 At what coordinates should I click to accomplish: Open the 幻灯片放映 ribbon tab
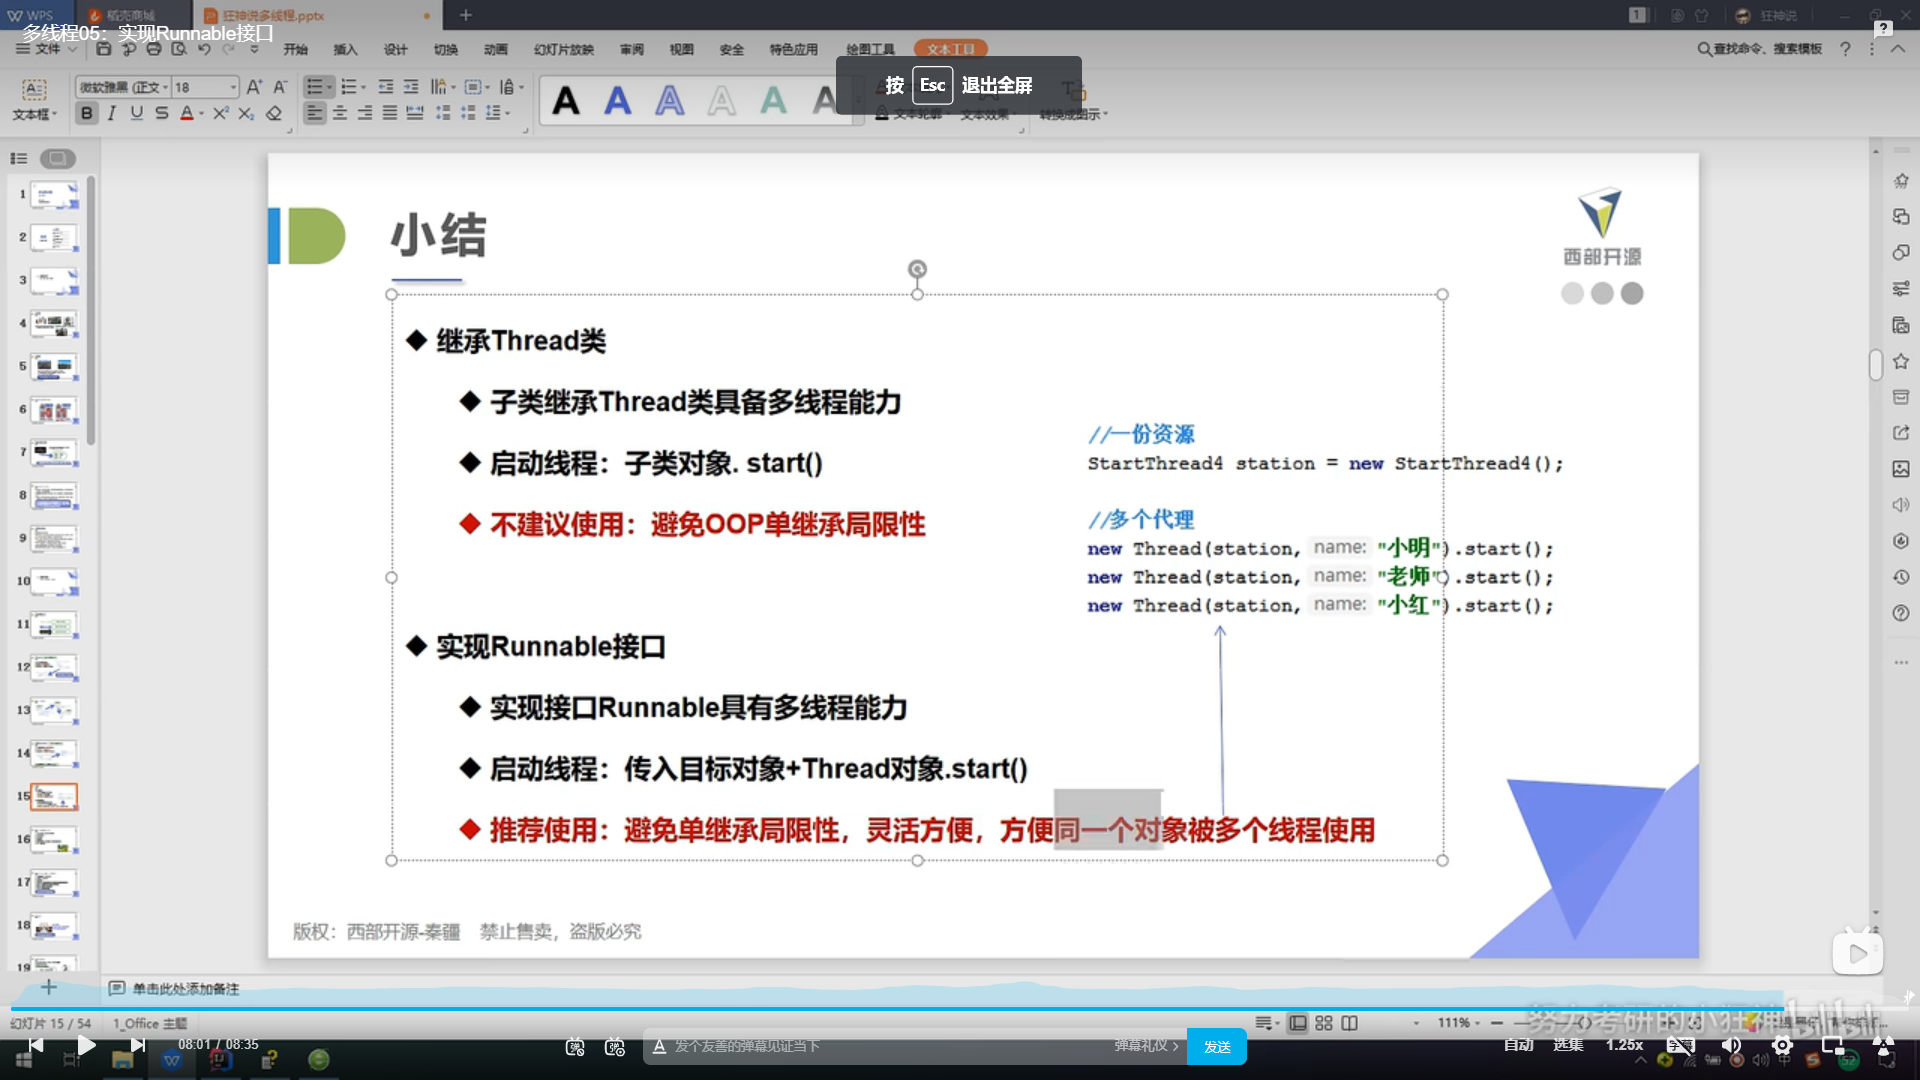564,49
